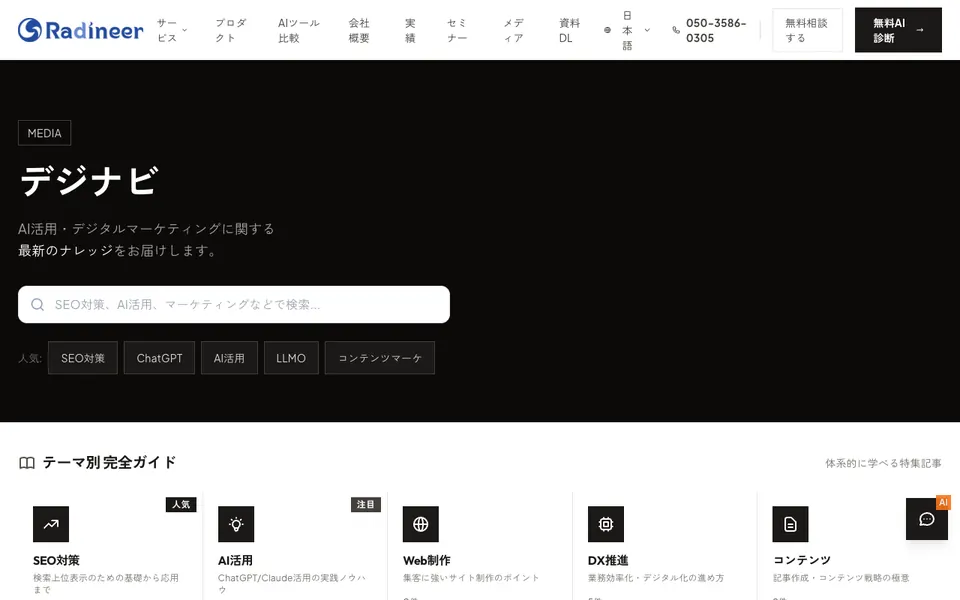Viewport: 960px width, 600px height.
Task: Open the 会社概要 nav item
Action: [359, 30]
